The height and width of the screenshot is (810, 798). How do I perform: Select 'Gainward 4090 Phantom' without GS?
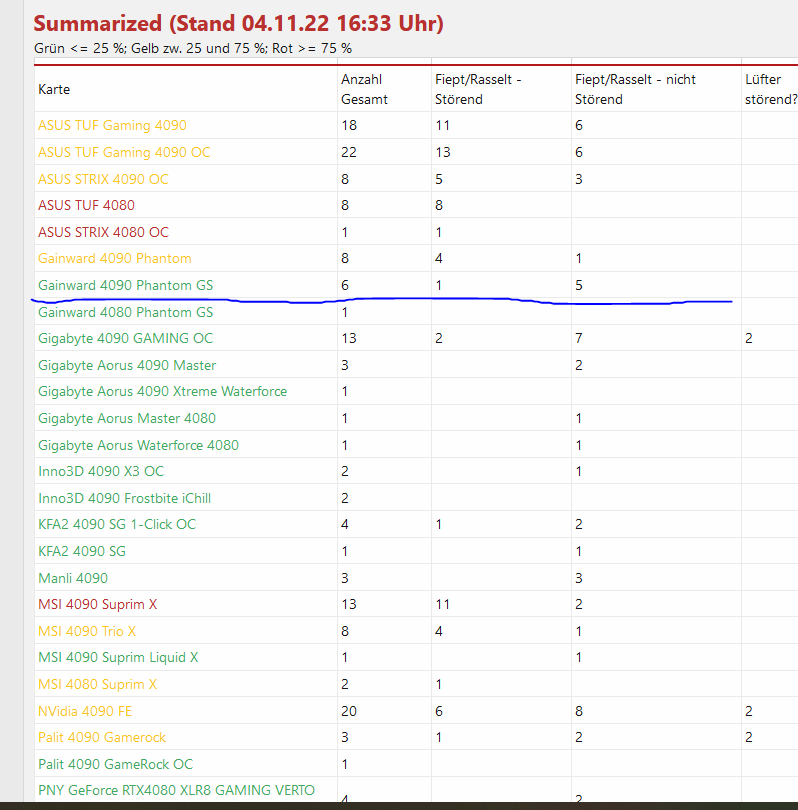tap(115, 259)
